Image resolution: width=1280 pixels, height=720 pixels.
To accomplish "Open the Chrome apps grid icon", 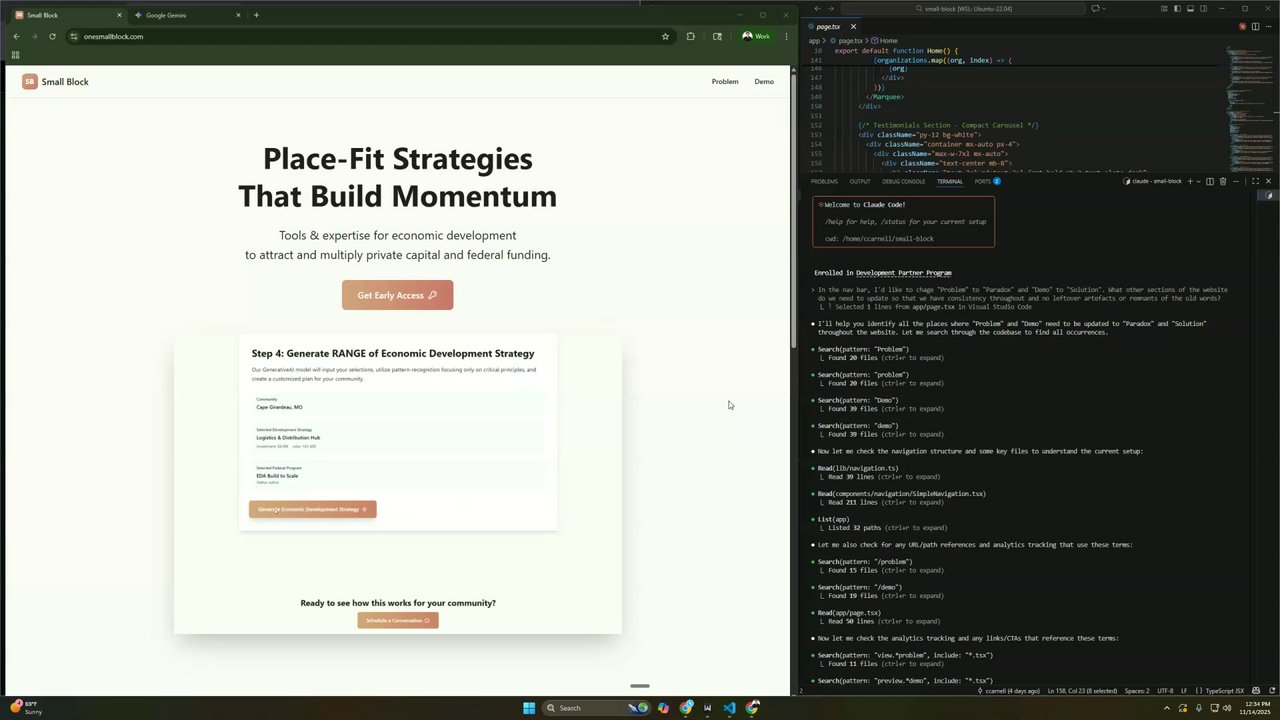I will coord(15,55).
